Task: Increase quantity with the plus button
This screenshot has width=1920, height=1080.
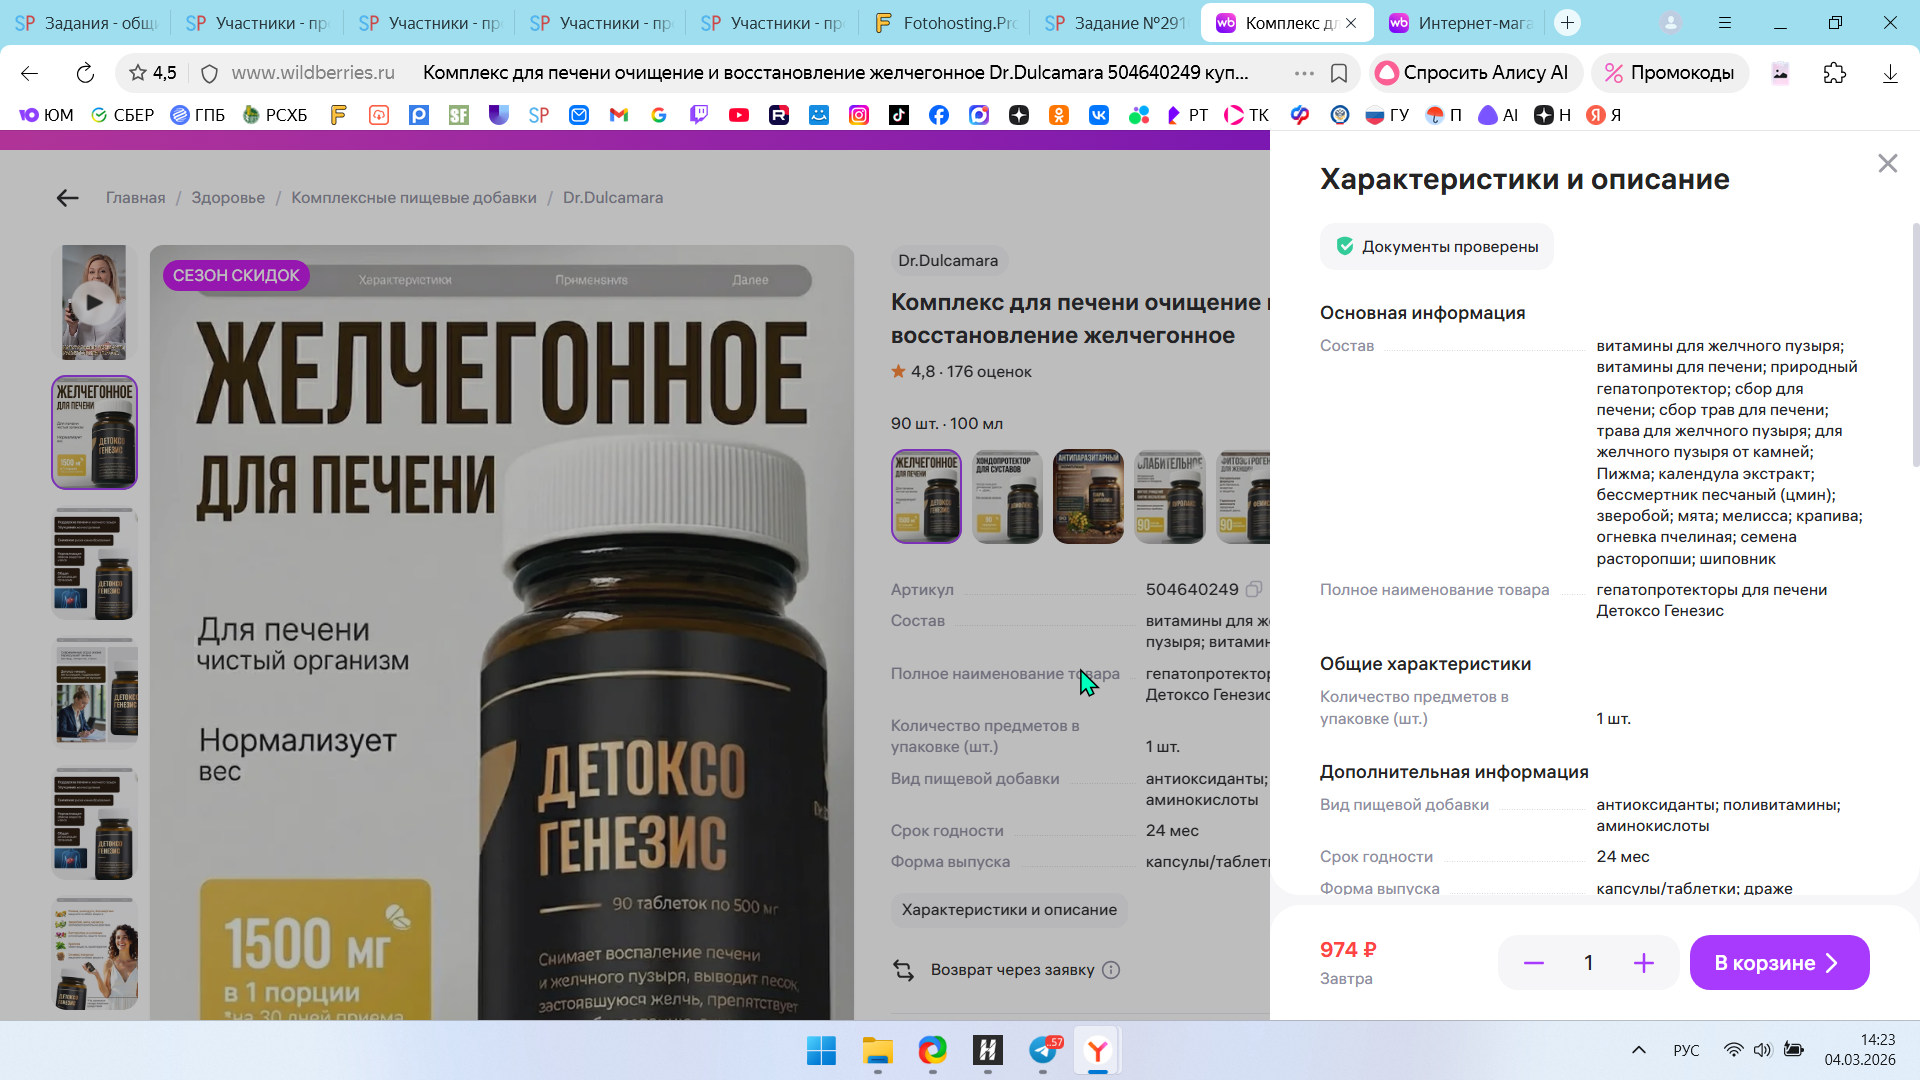Action: [1643, 963]
